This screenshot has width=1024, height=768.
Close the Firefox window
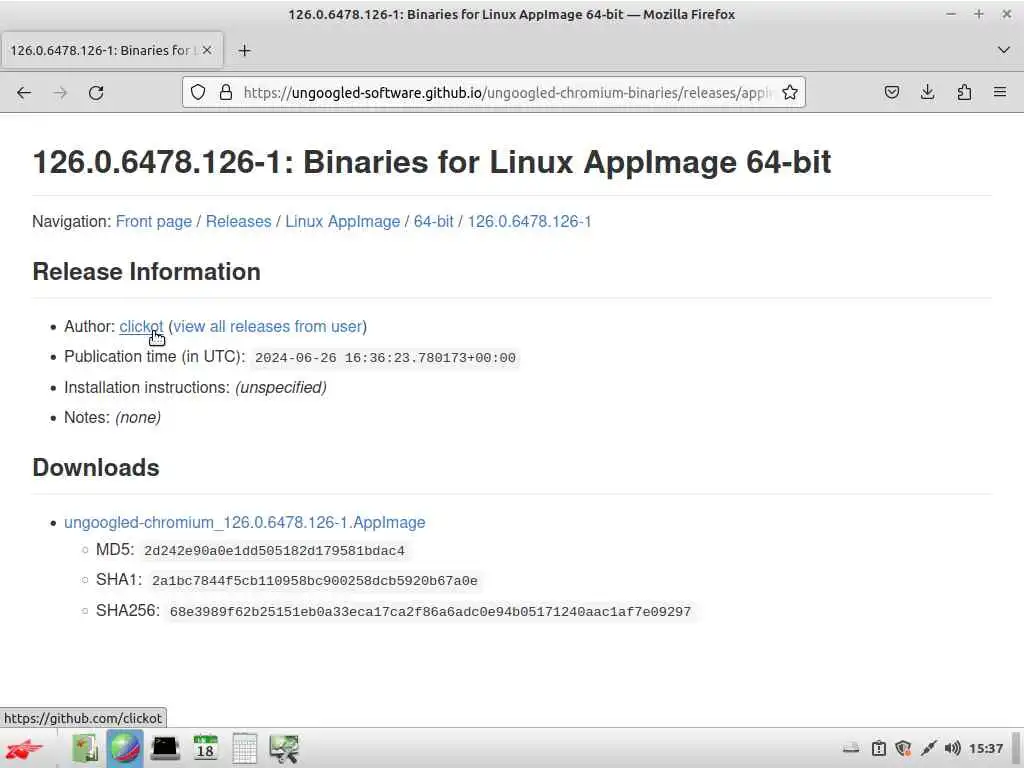tap(1006, 14)
